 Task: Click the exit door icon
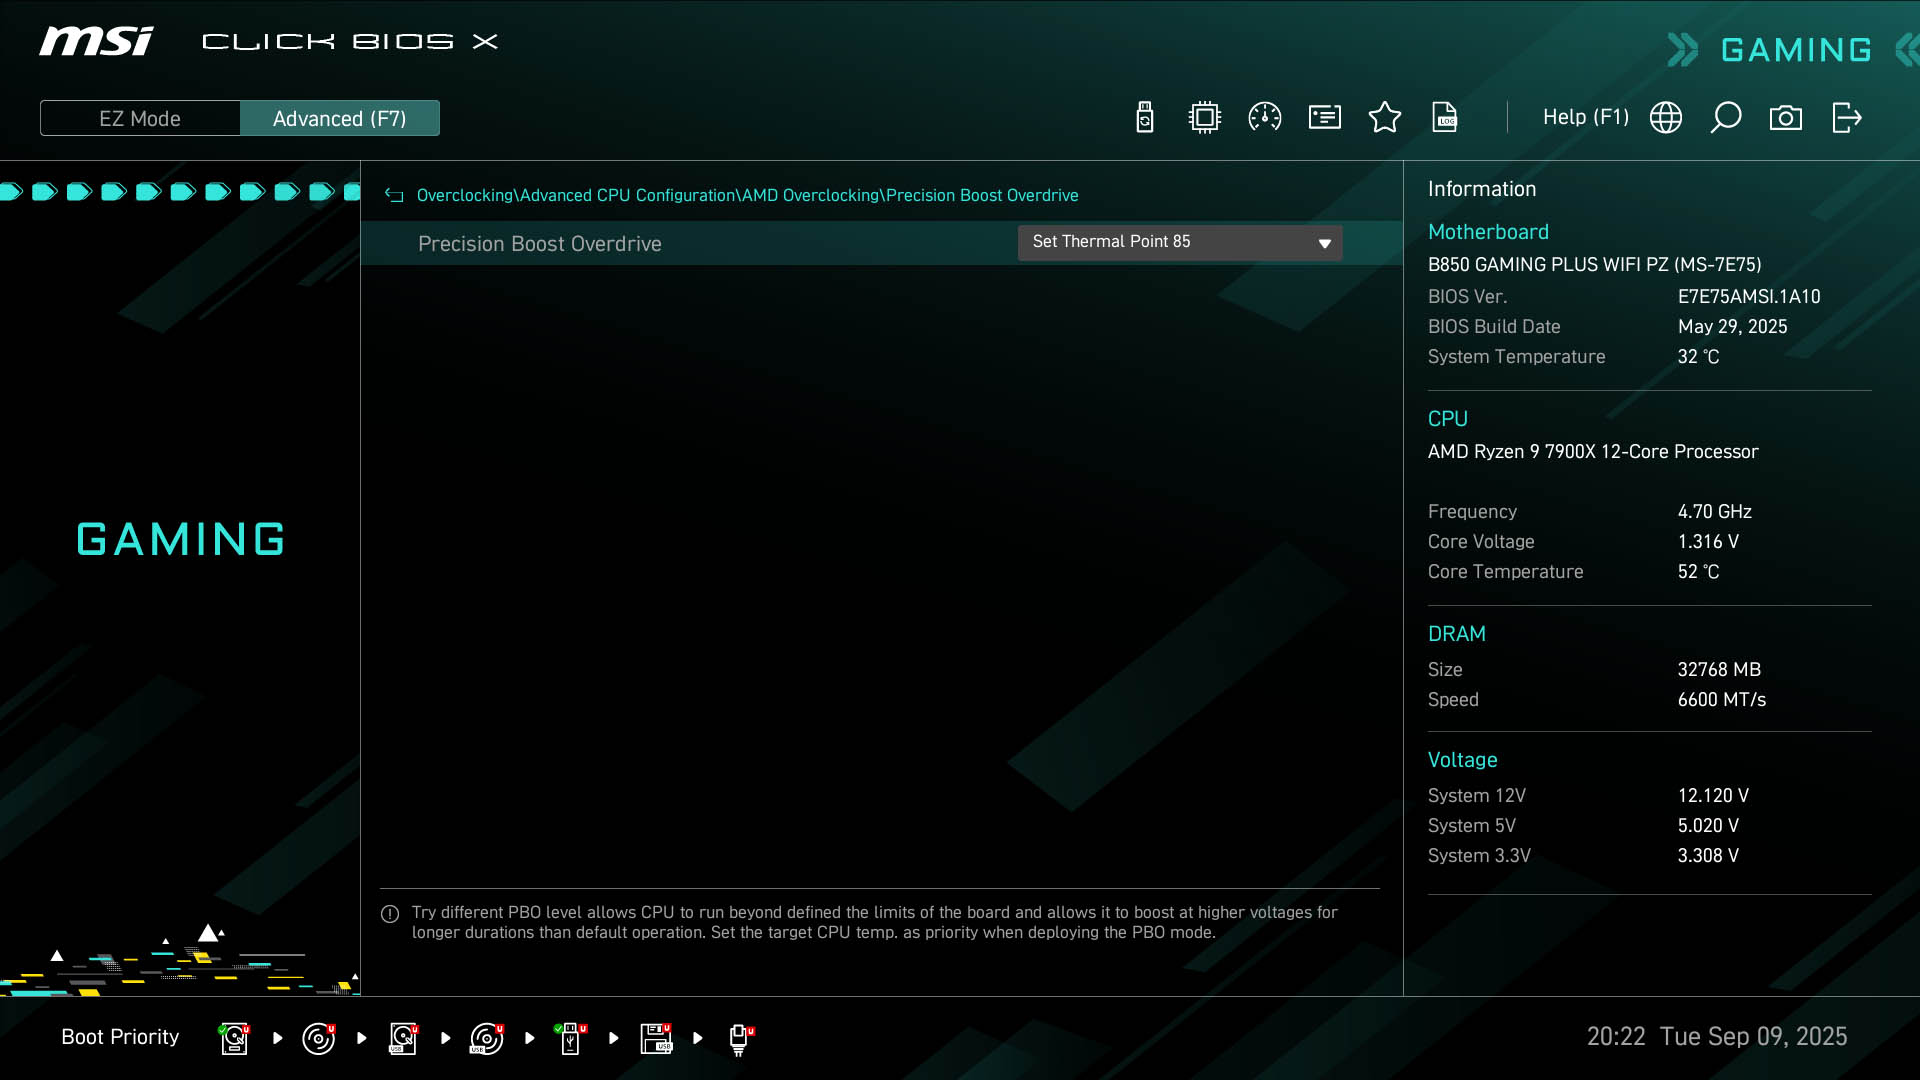[1847, 118]
